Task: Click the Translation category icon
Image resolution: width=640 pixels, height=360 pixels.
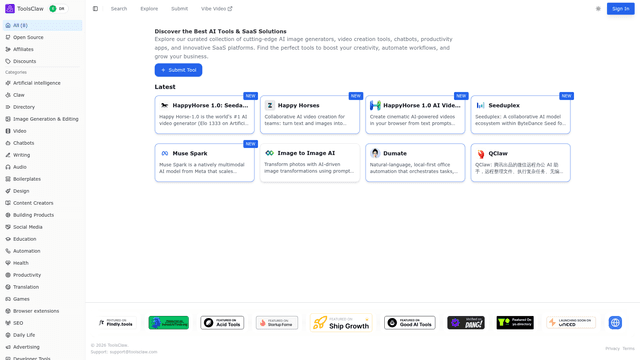Action: point(8,287)
